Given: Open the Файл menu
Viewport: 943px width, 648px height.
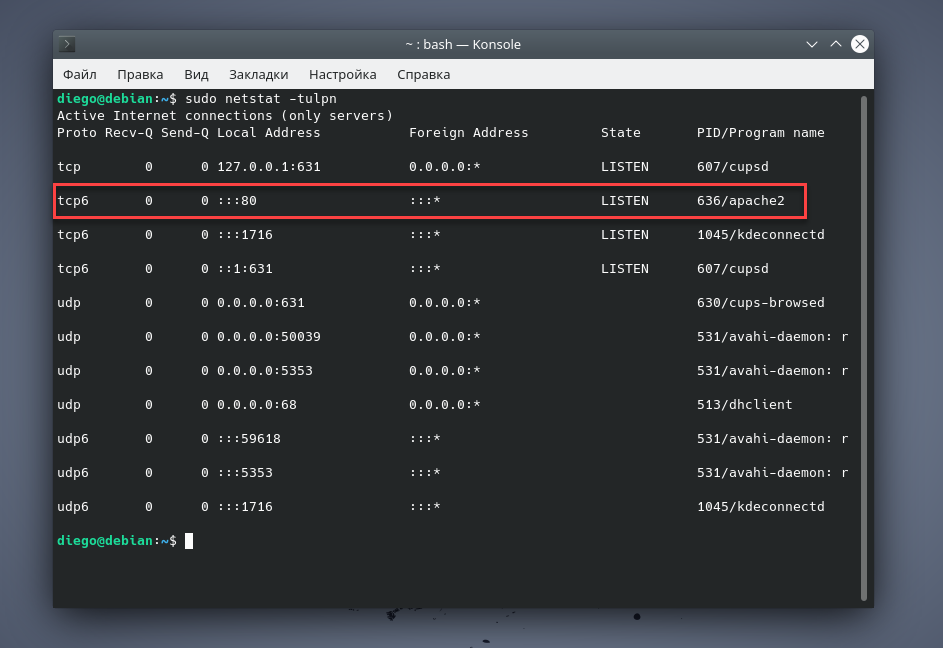Looking at the screenshot, I should (x=80, y=74).
